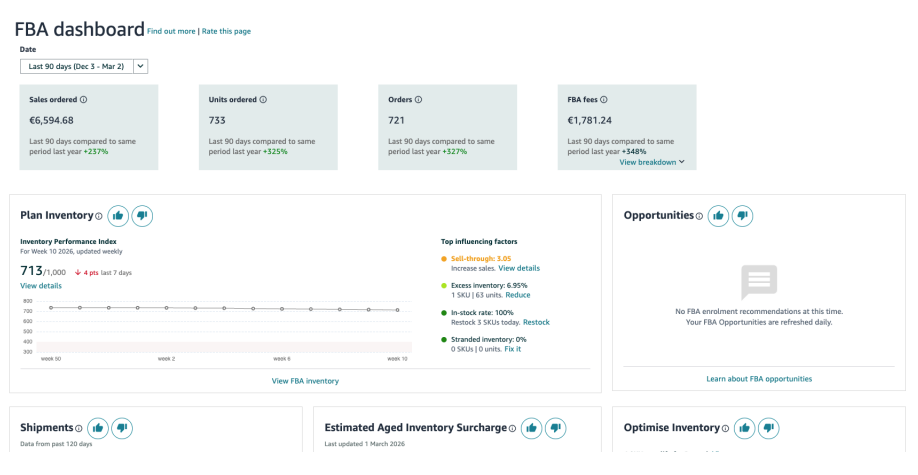Open the Rate this page link

tap(226, 32)
